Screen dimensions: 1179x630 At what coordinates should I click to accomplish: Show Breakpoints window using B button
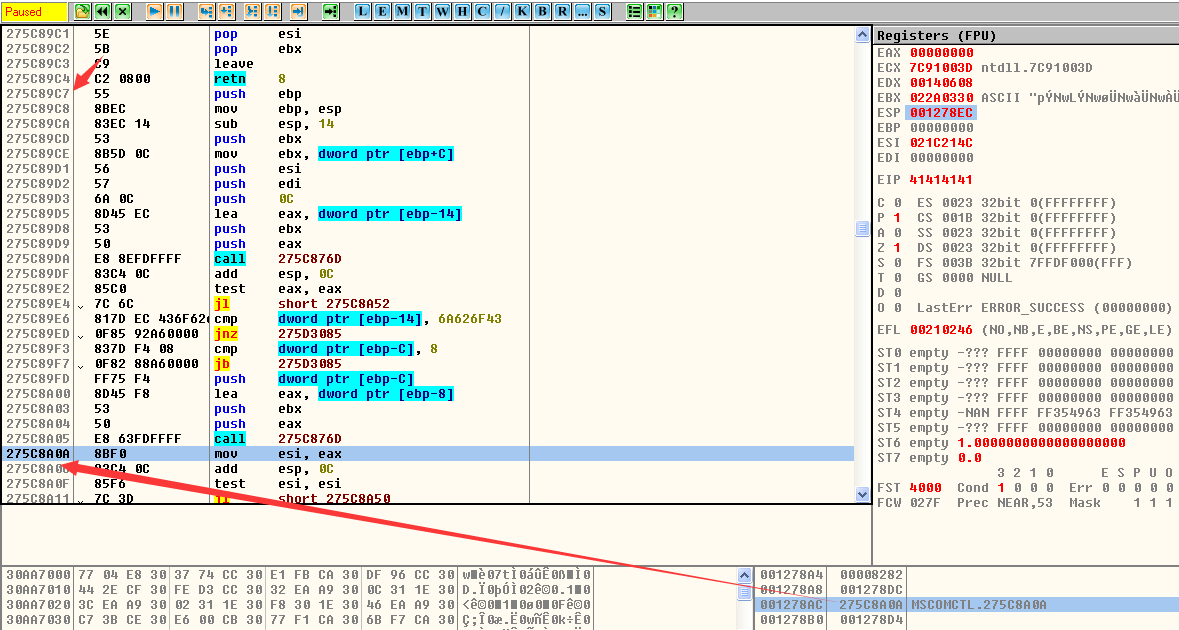[x=542, y=12]
